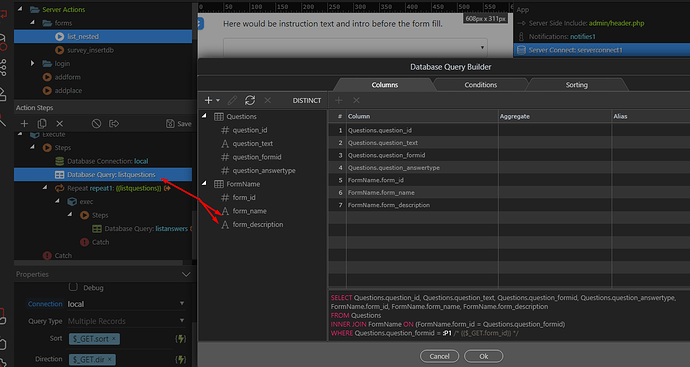Collapse the Repeat repeat1 step
Image resolution: width=690 pixels, height=367 pixels.
click(x=45, y=187)
